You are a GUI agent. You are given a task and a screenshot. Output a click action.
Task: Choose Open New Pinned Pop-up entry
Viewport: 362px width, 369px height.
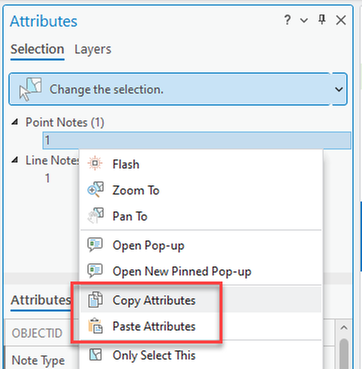tap(201, 271)
